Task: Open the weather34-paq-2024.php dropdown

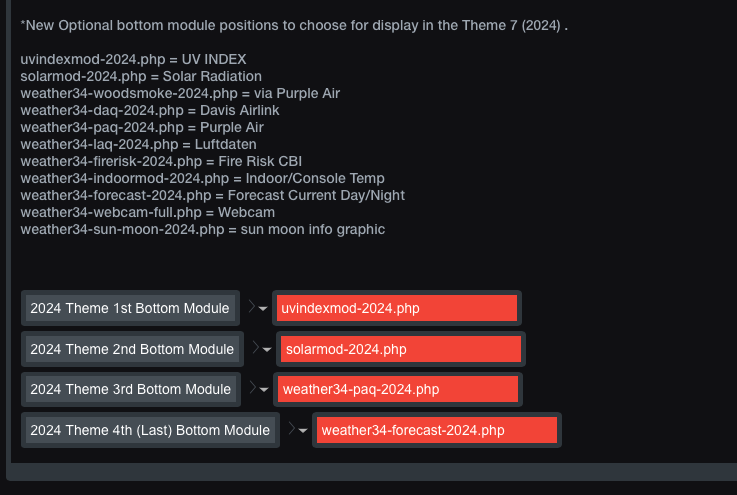Action: point(398,389)
